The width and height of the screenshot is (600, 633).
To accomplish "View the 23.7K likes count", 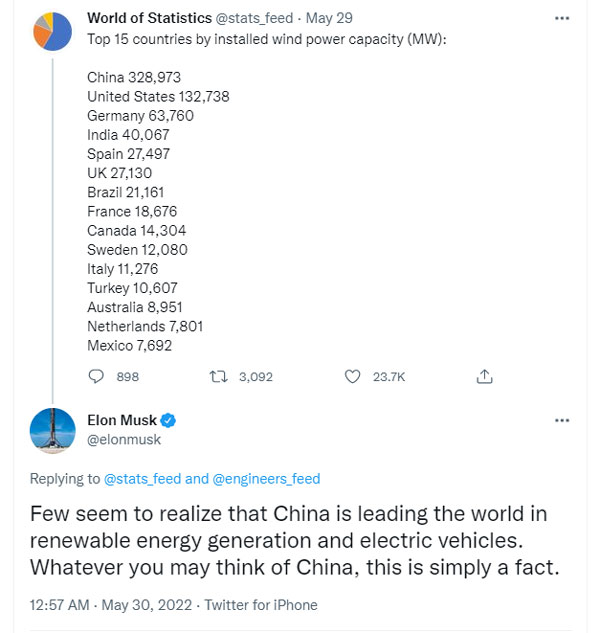I will click(x=389, y=377).
